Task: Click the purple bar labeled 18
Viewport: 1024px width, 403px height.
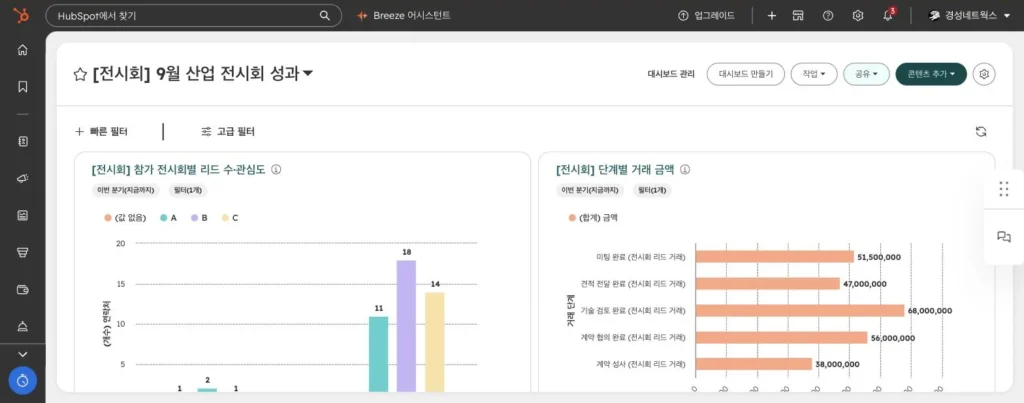Action: click(406, 326)
